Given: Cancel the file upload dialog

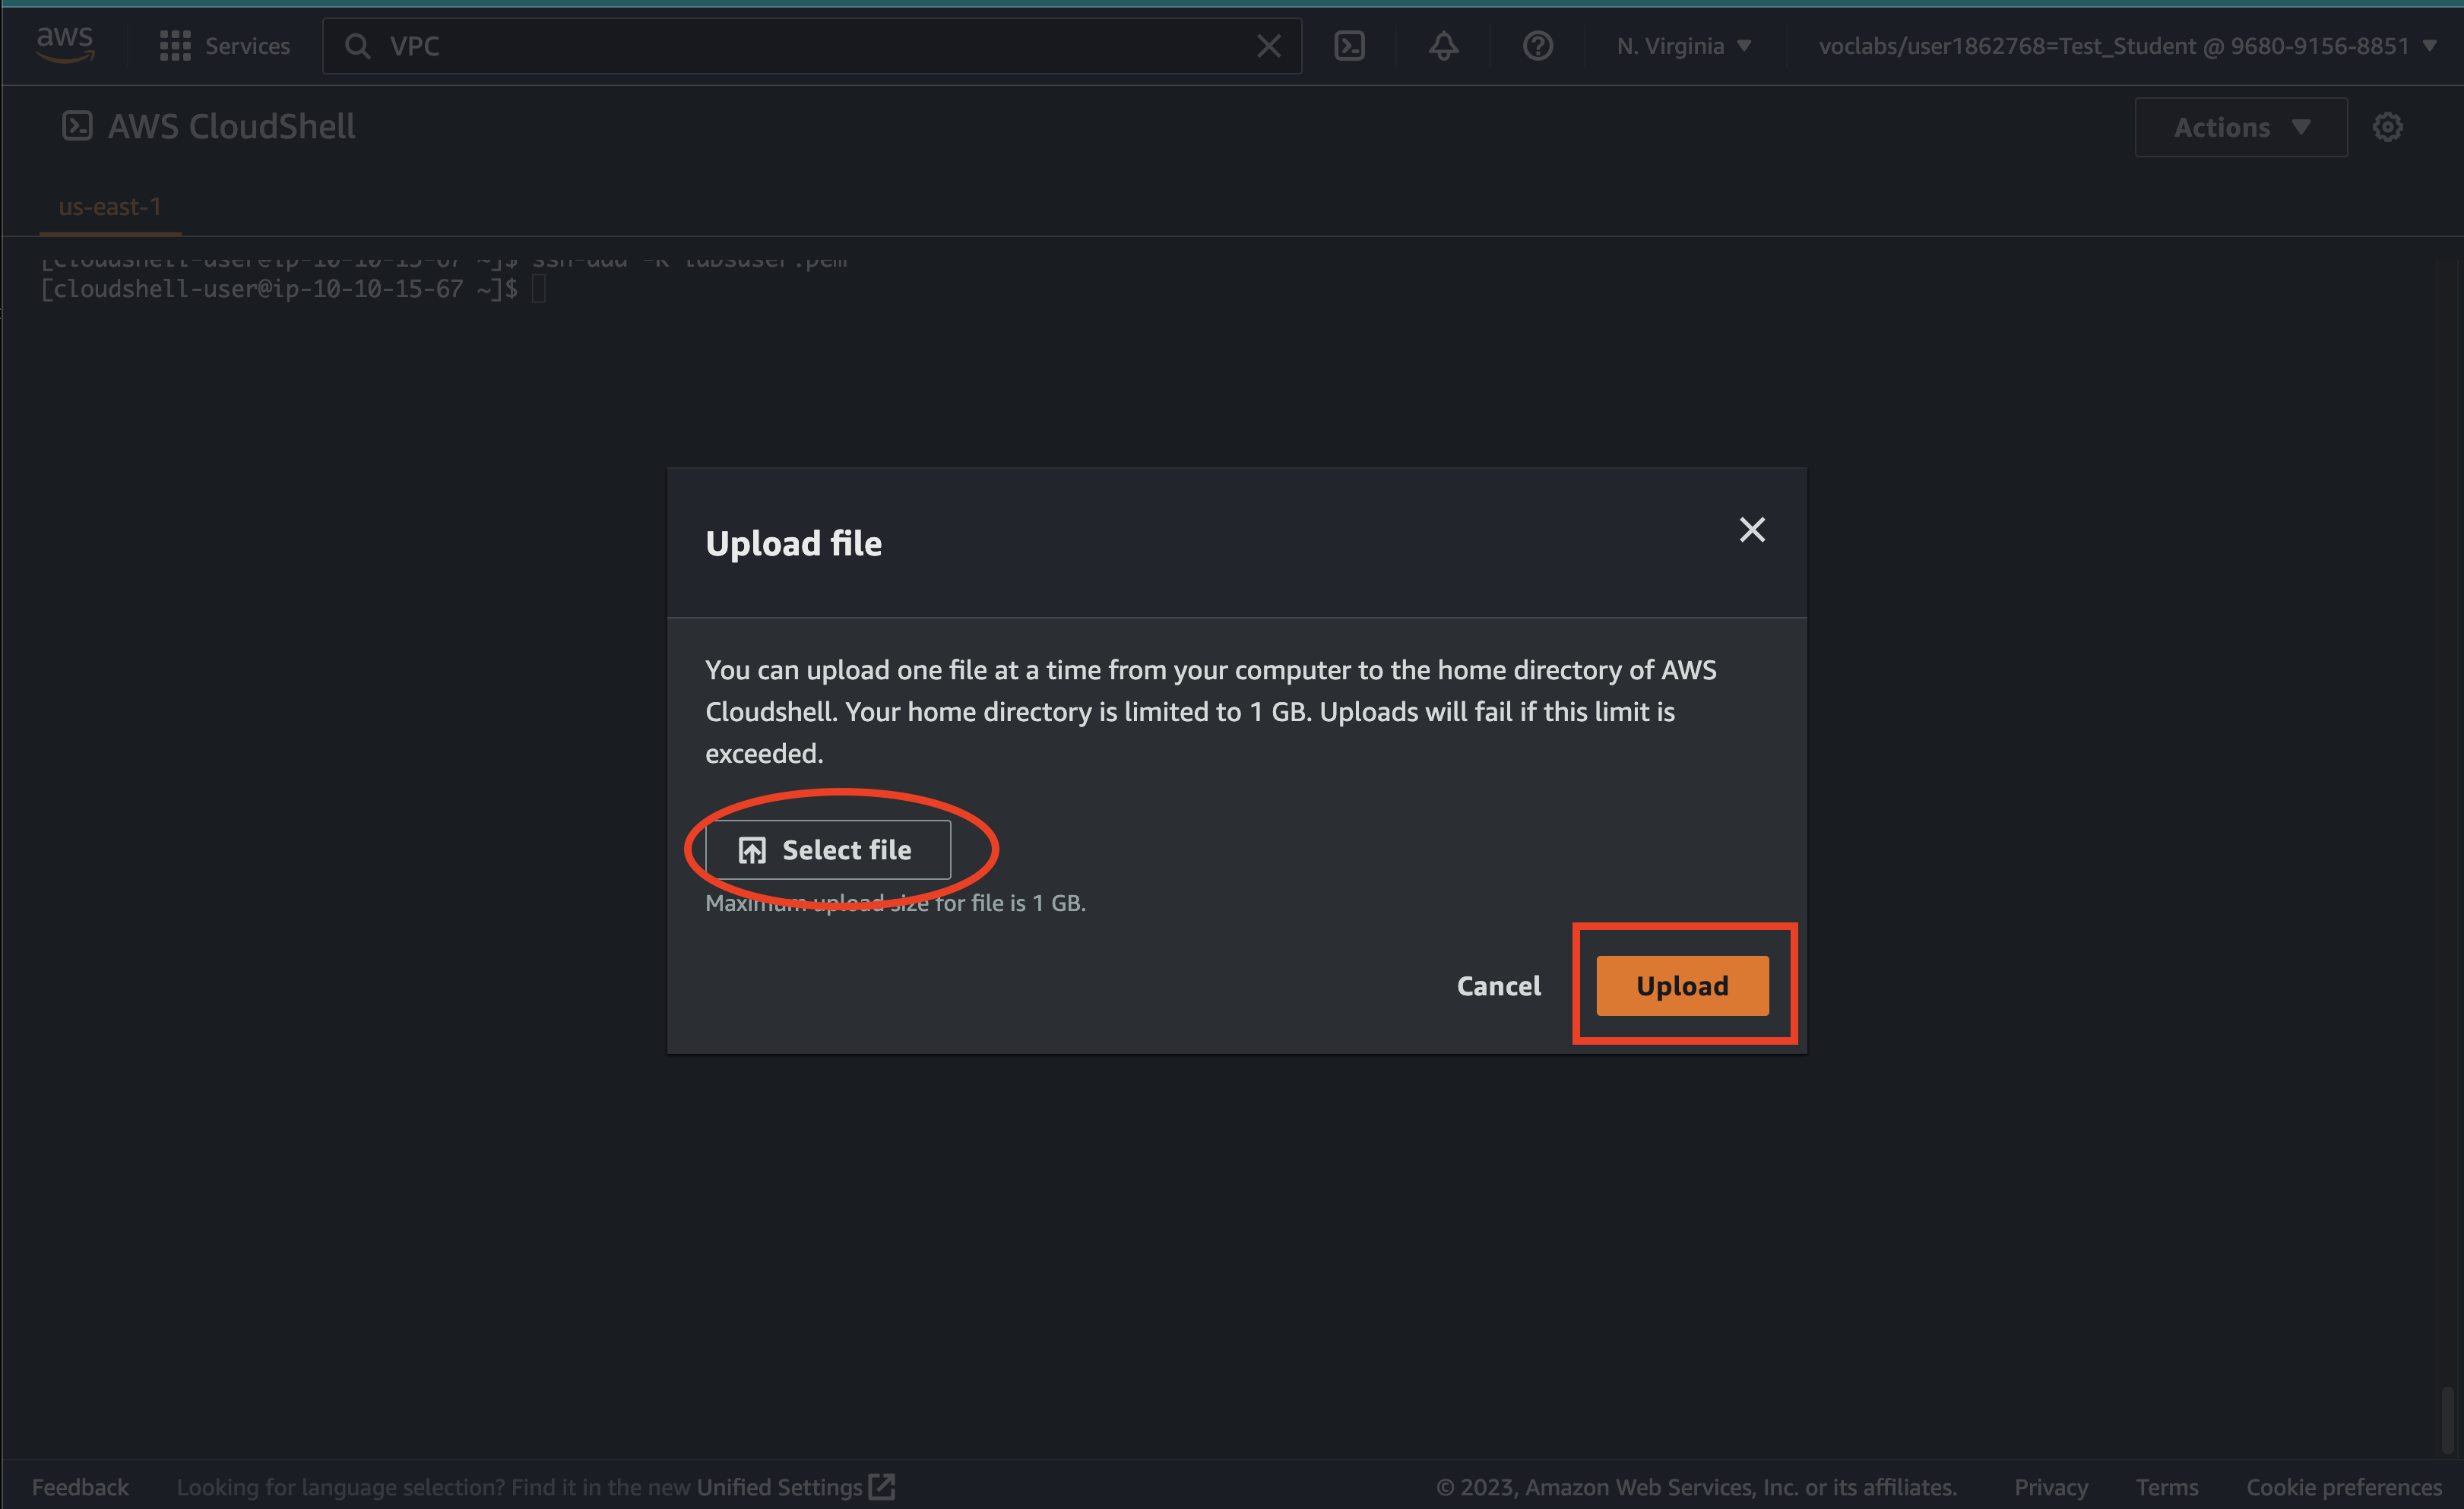Looking at the screenshot, I should tap(1497, 986).
